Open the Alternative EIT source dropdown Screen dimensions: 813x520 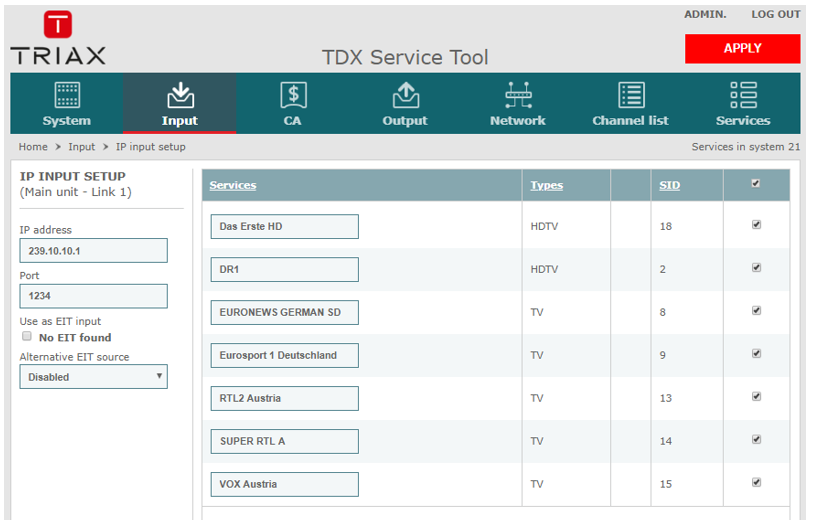(93, 377)
